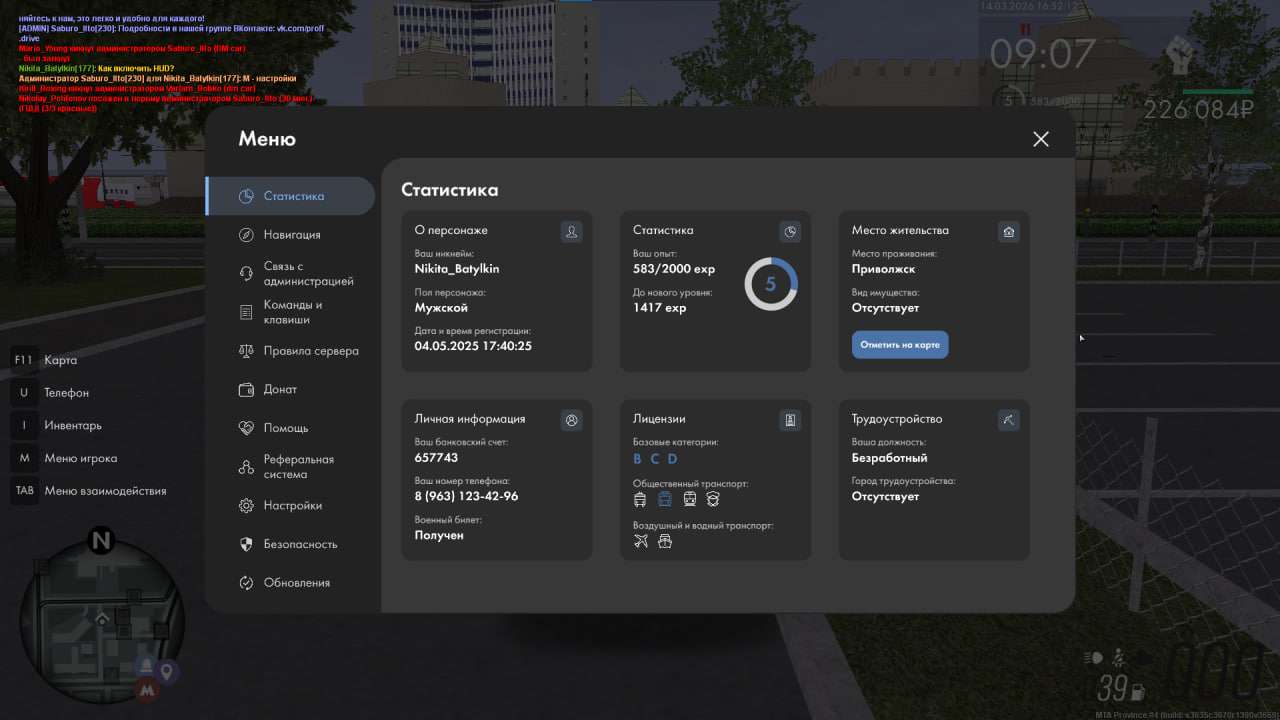The height and width of the screenshot is (720, 1280).
Task: Click the ship license icon
Action: (x=665, y=541)
